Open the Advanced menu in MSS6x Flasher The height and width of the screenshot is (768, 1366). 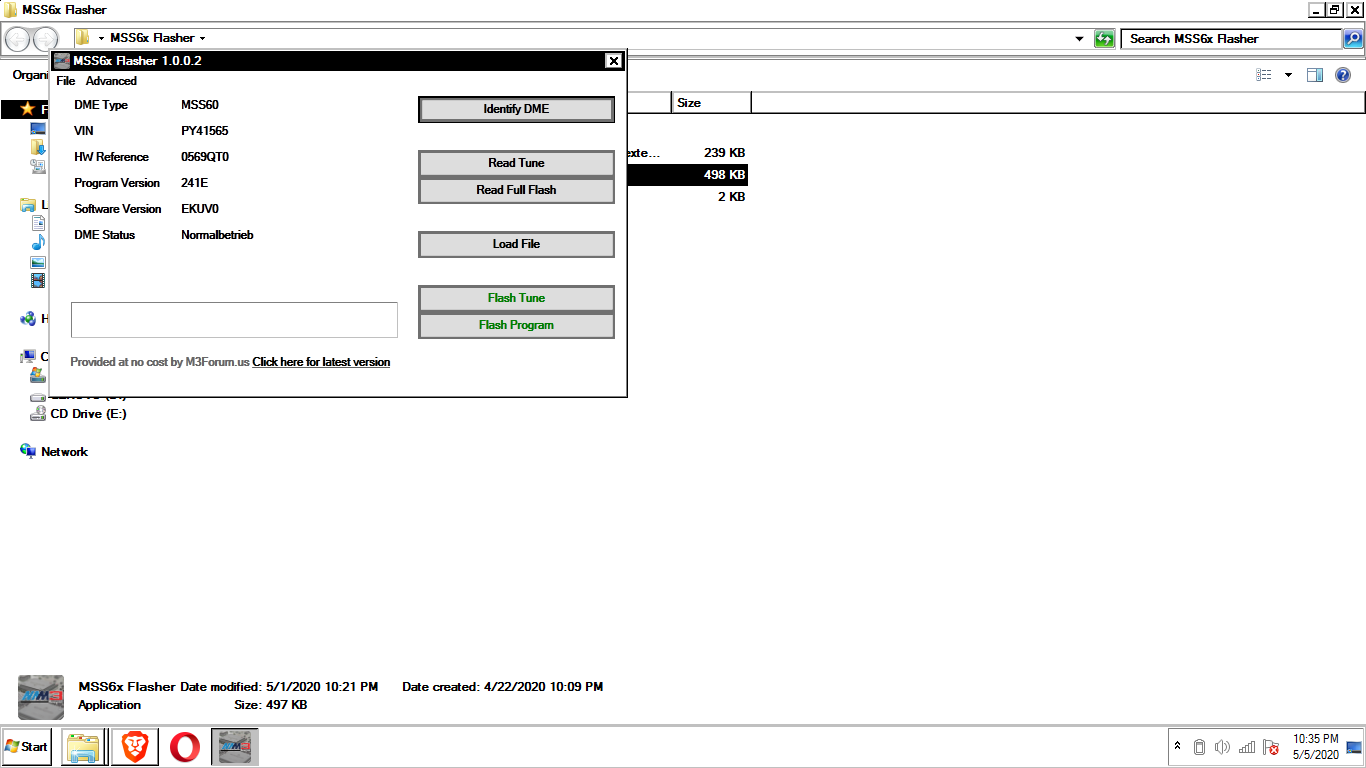111,81
